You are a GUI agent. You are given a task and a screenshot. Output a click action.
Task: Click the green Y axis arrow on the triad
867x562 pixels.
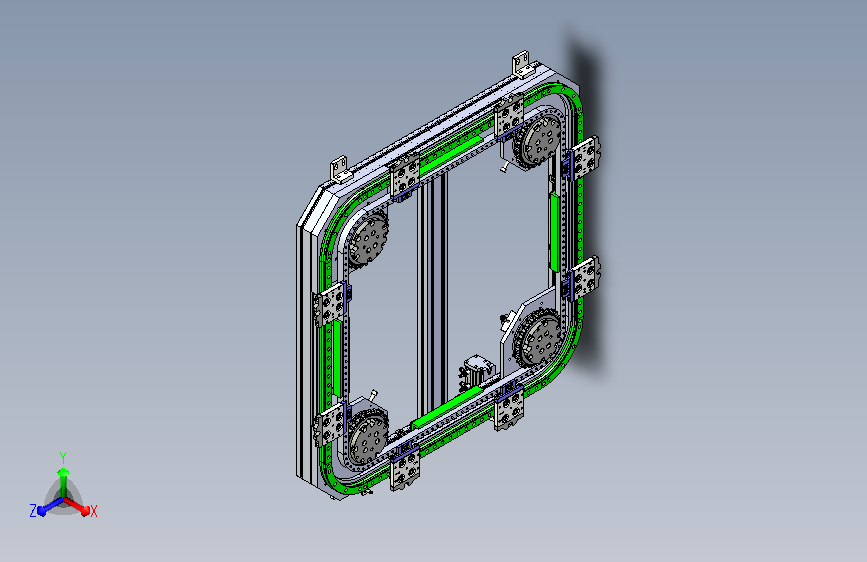(63, 482)
